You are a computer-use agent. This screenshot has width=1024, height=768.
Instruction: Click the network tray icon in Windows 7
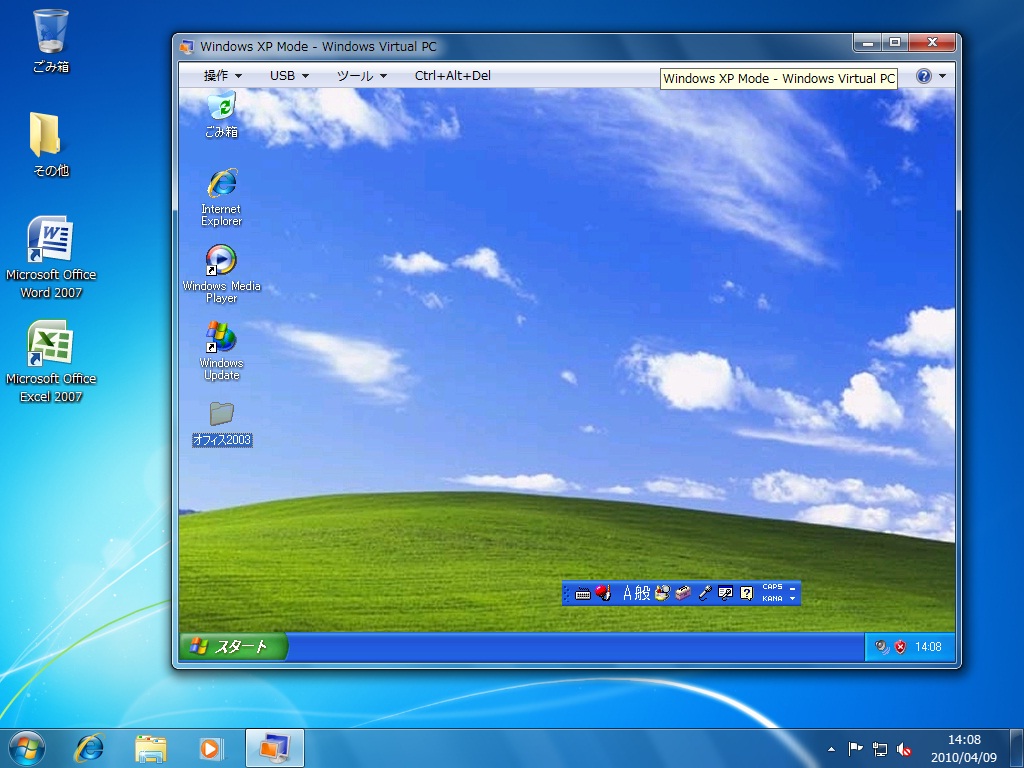[880, 749]
